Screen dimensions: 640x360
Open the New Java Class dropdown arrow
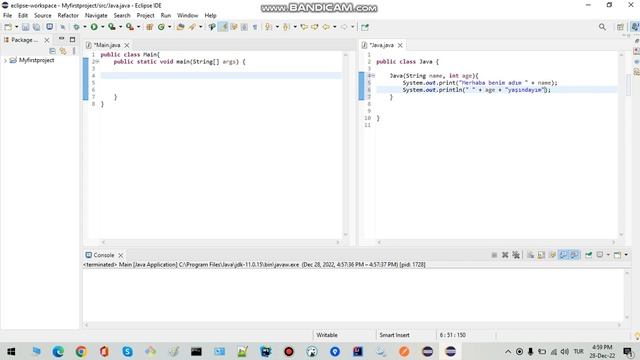click(x=169, y=27)
